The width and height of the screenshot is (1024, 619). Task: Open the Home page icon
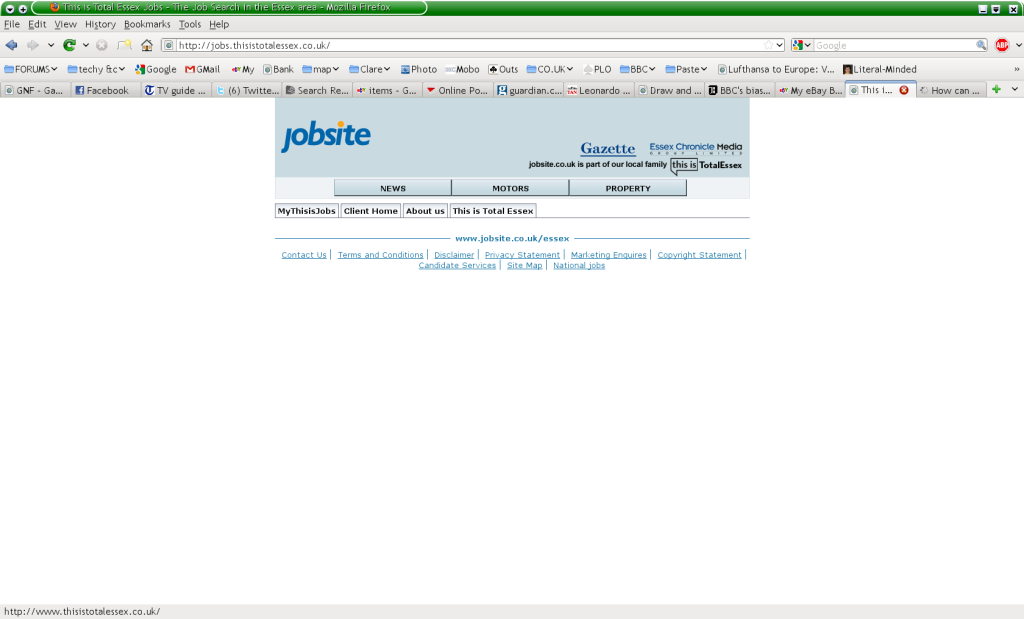147,45
